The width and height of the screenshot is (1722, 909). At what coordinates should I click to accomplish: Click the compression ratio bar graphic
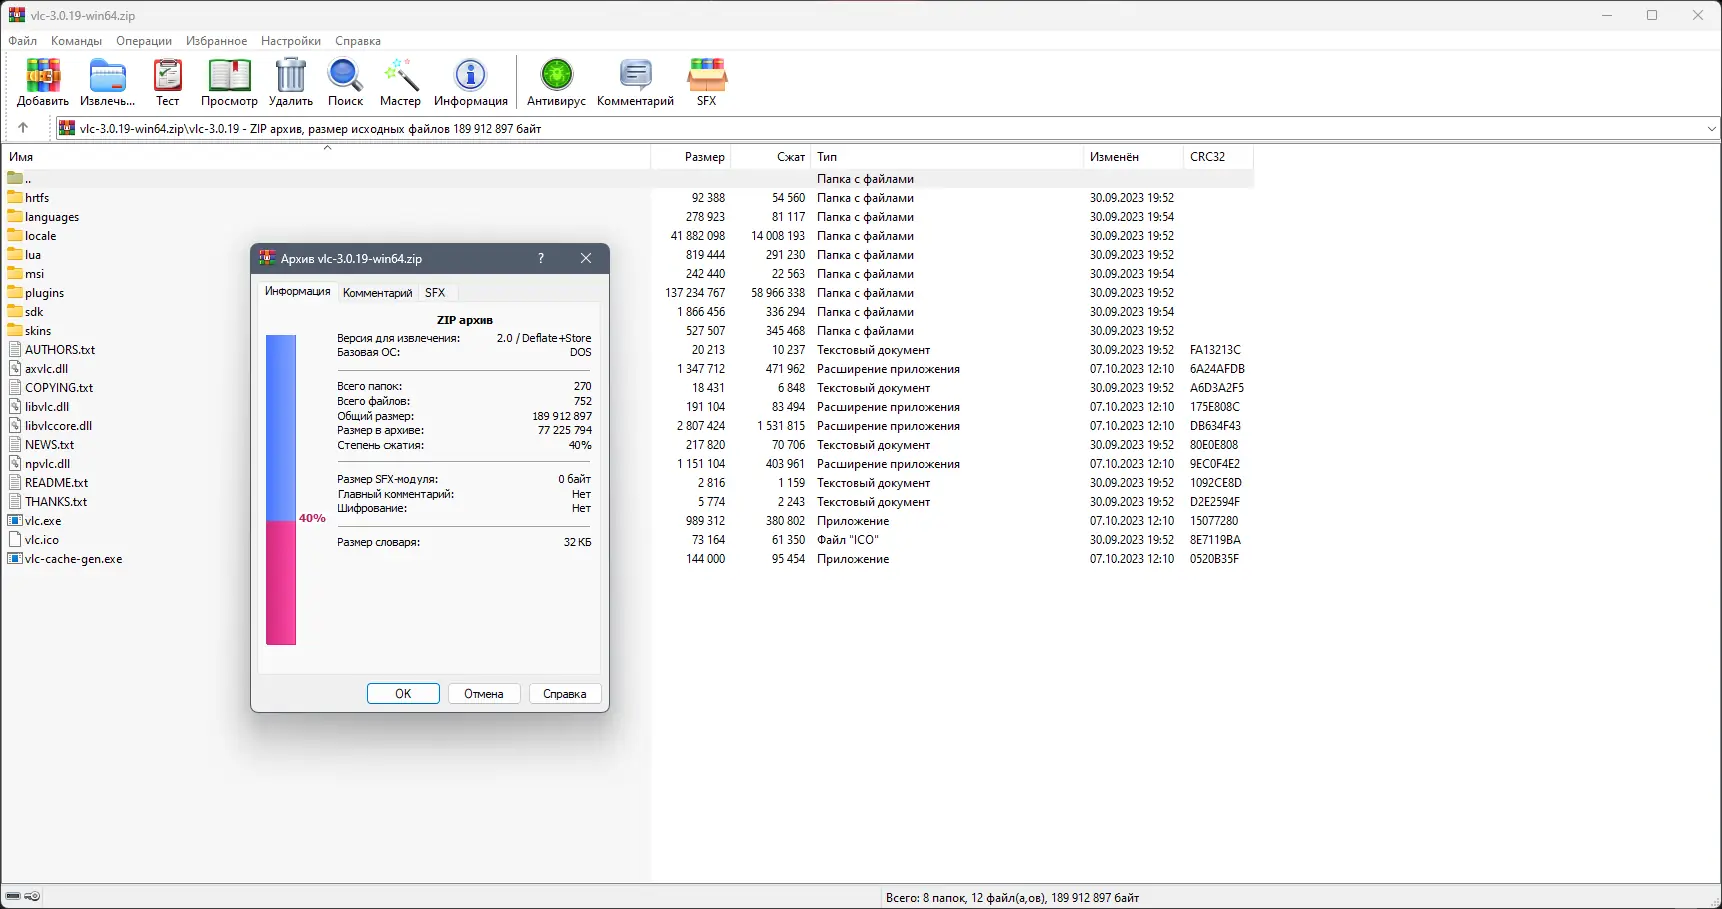(x=281, y=490)
